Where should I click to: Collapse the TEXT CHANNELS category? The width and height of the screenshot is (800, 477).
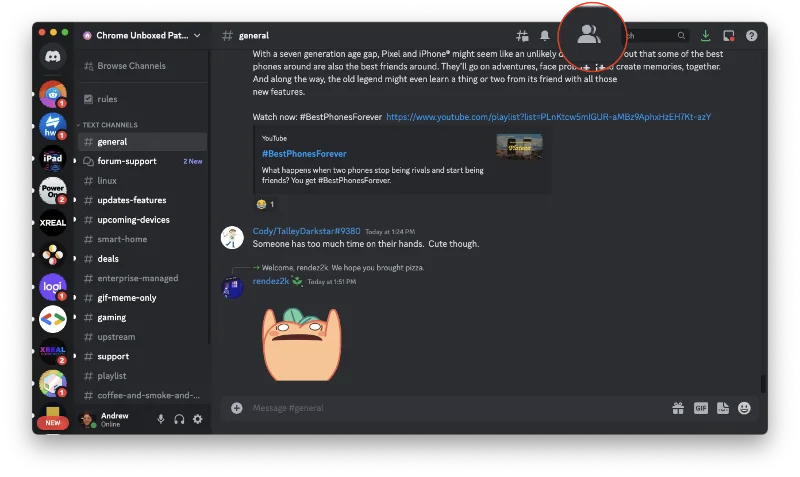[108, 125]
